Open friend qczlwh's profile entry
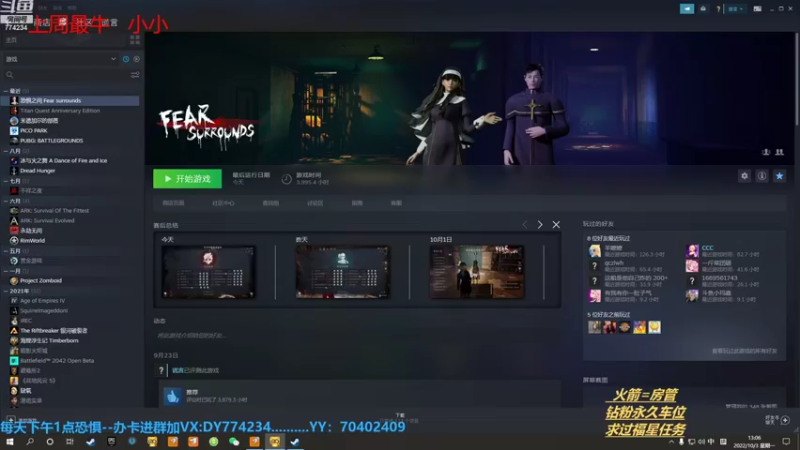Screen dimensions: 800x450 tap(627, 266)
